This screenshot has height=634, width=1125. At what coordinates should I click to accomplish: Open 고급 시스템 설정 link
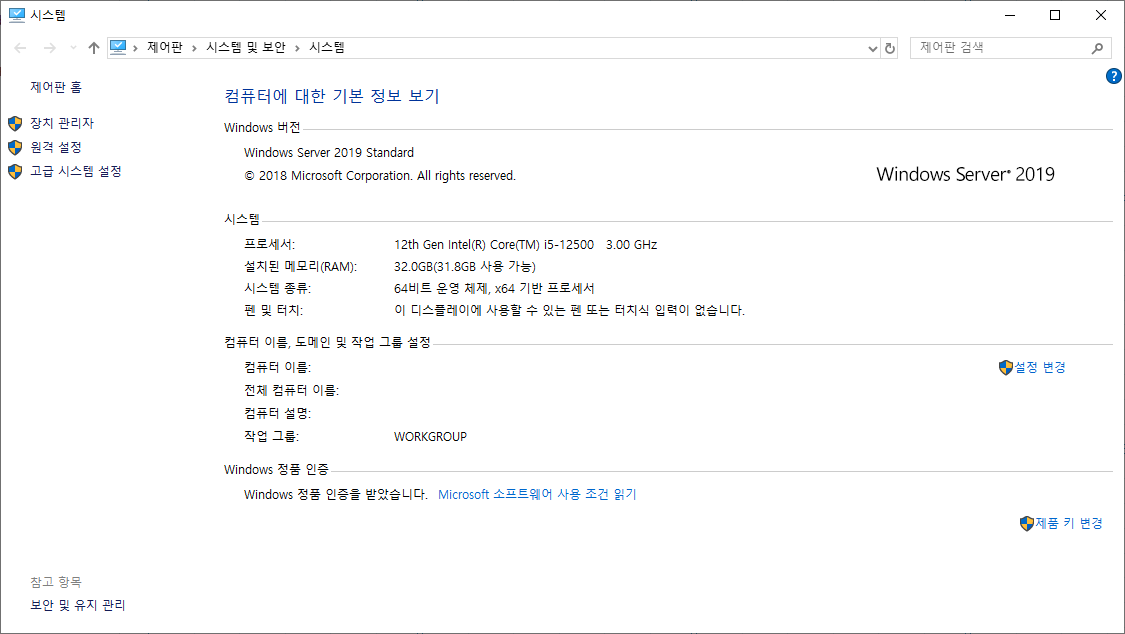click(76, 171)
